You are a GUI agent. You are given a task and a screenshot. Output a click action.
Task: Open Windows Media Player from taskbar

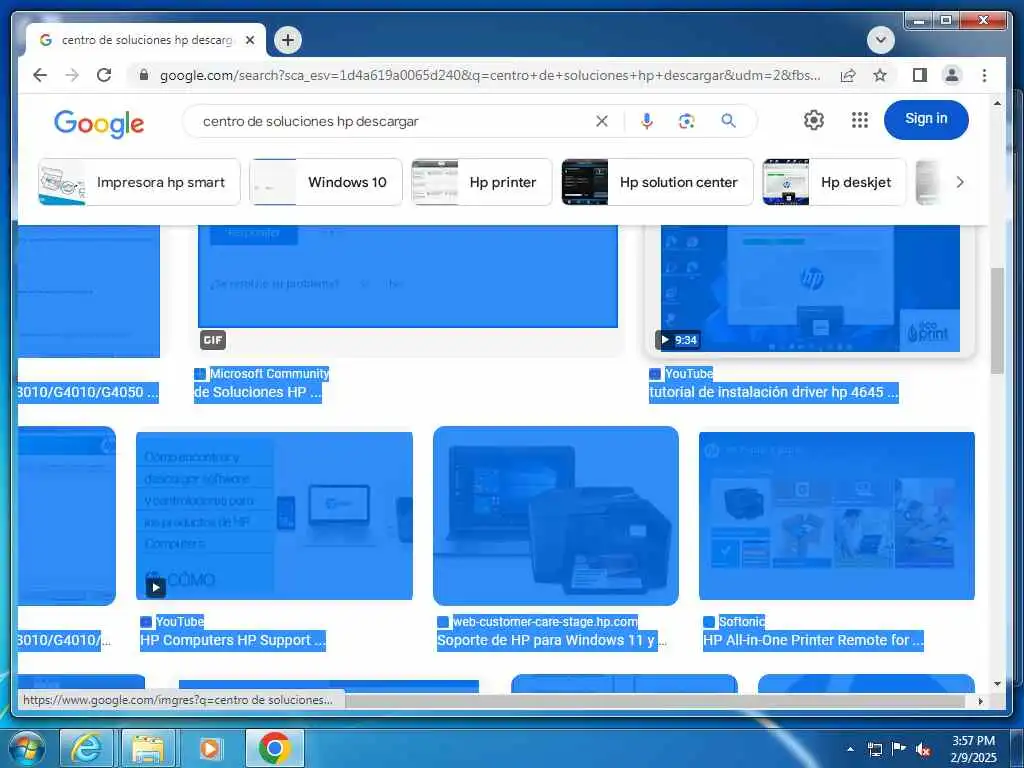point(210,748)
